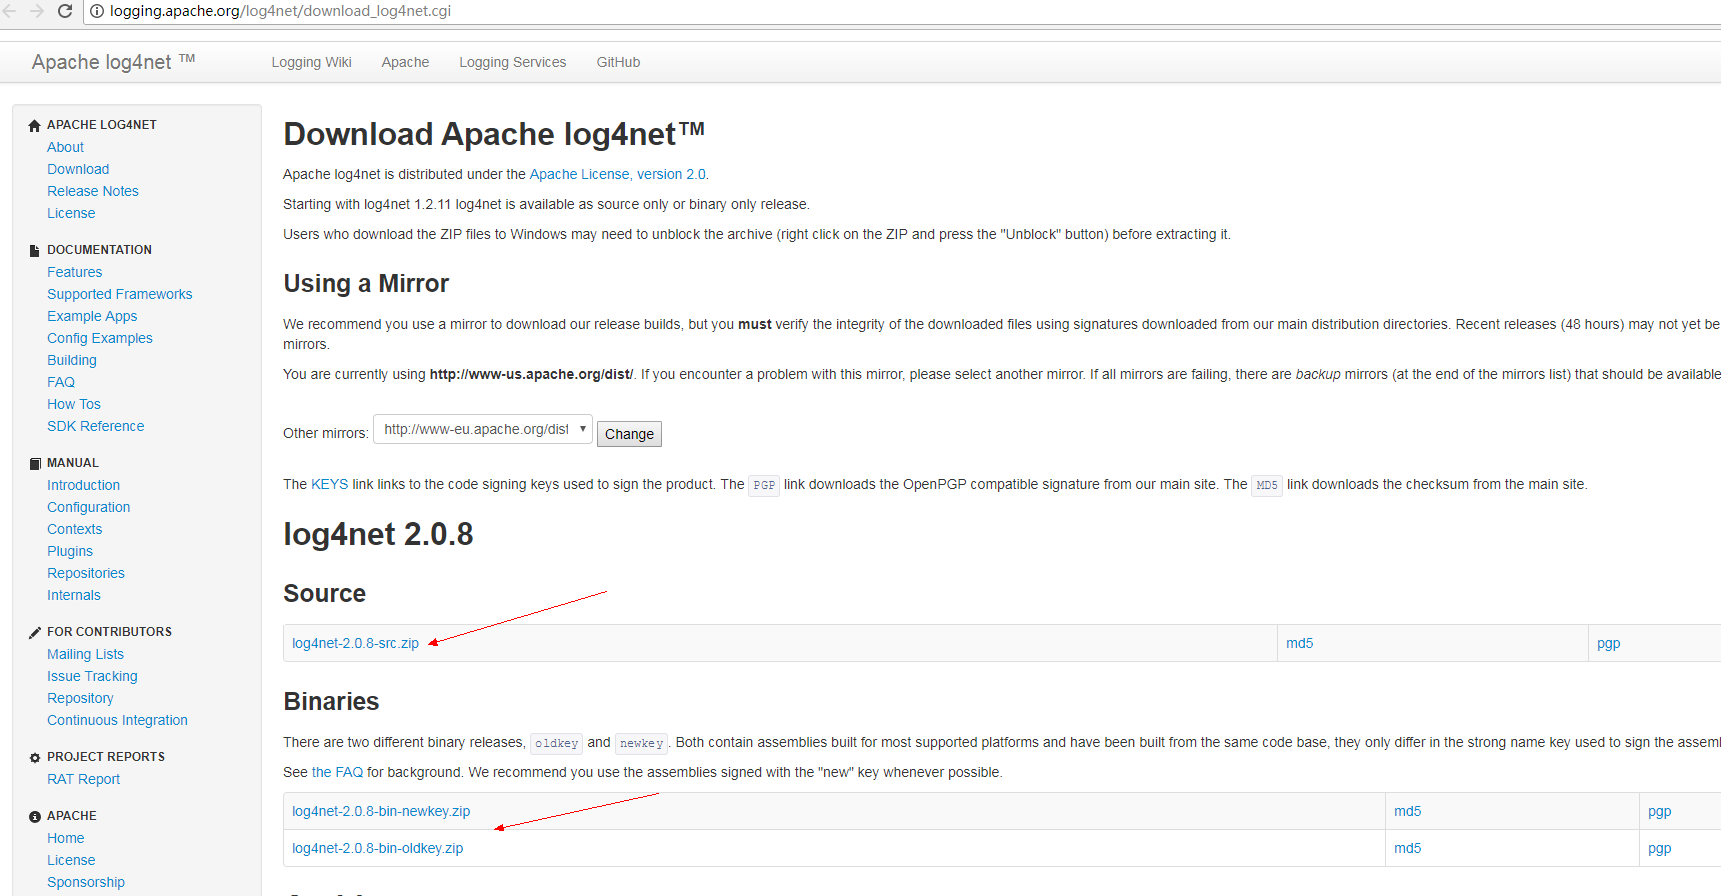
Task: Click the Project Reports gear icon
Action: 35,757
